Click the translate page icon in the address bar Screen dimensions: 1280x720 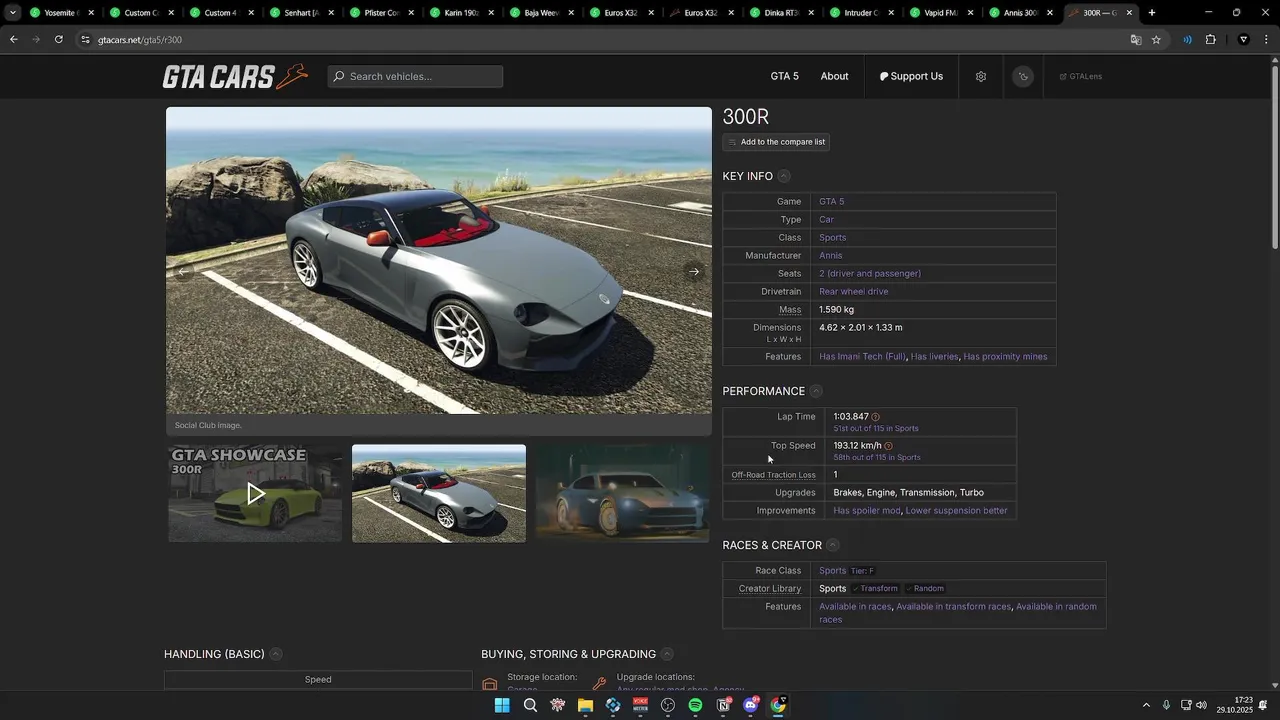(1136, 39)
